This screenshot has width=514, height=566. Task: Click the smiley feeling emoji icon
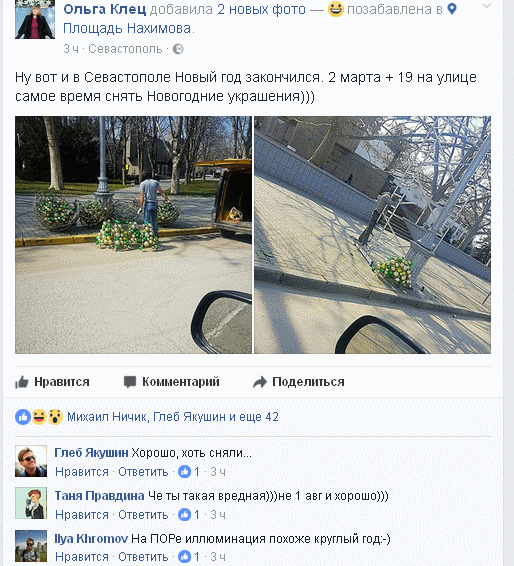(335, 9)
